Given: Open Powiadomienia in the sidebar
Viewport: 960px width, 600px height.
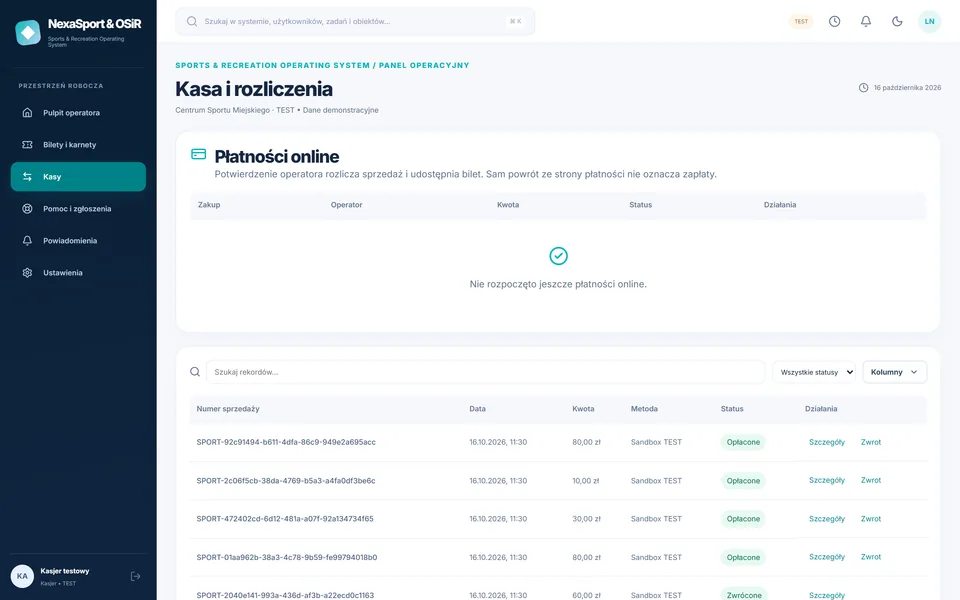Looking at the screenshot, I should click(x=78, y=241).
